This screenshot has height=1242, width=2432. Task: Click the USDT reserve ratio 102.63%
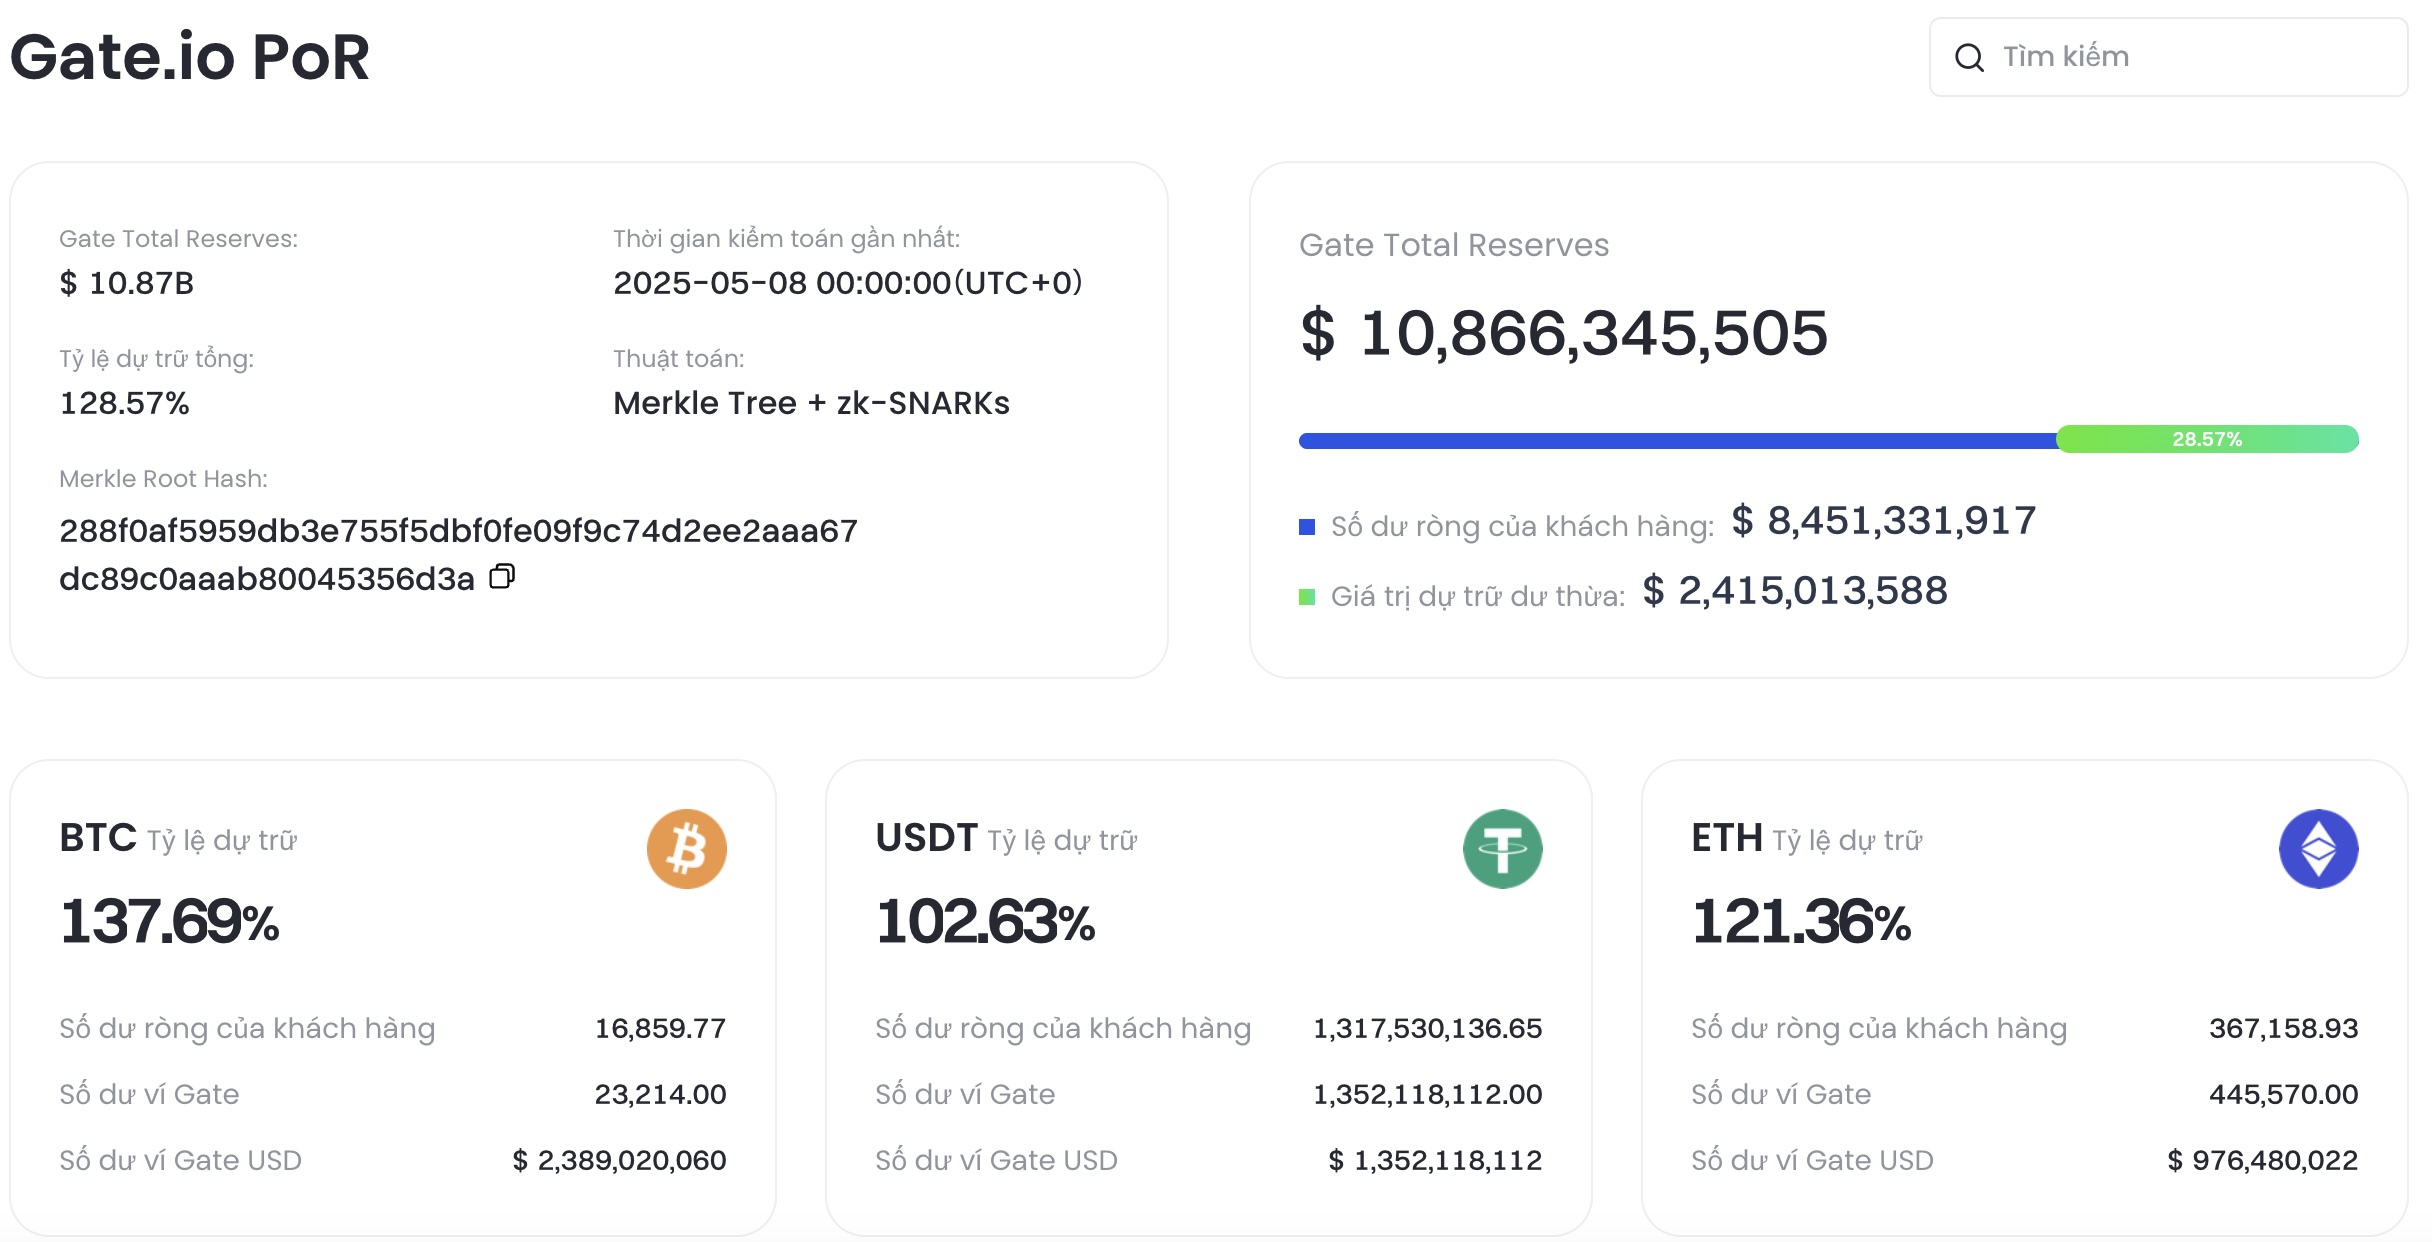click(986, 921)
